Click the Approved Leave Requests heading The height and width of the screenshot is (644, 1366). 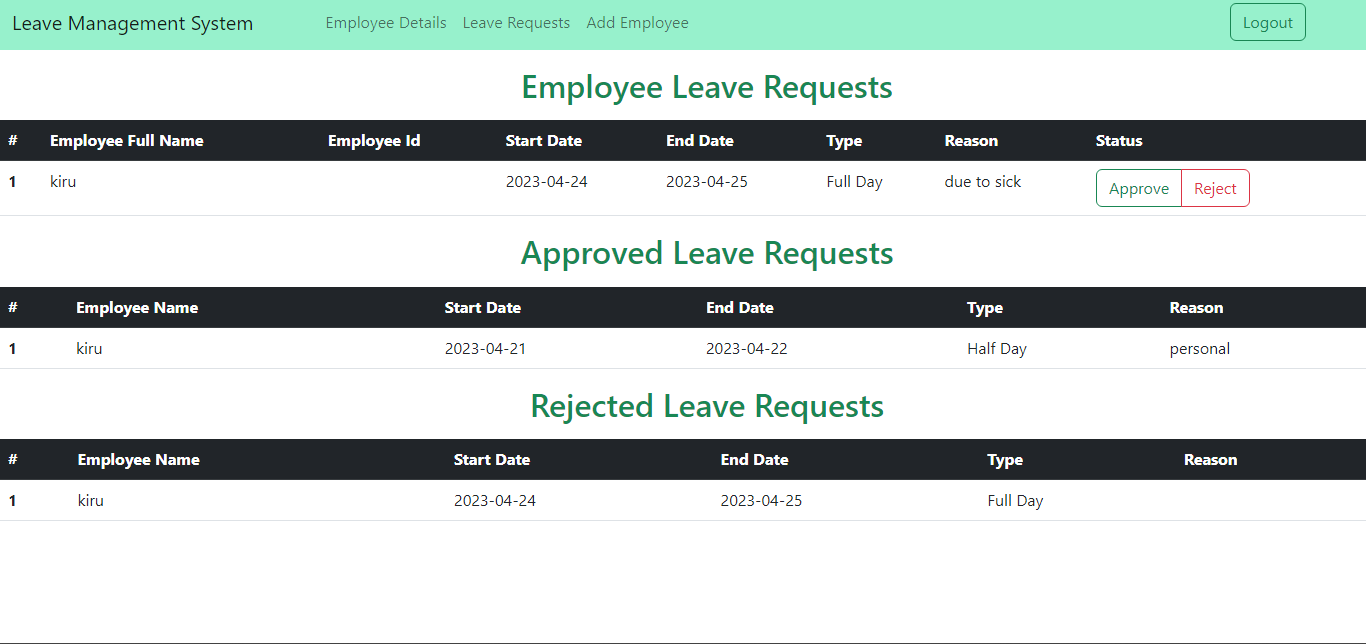coord(706,253)
